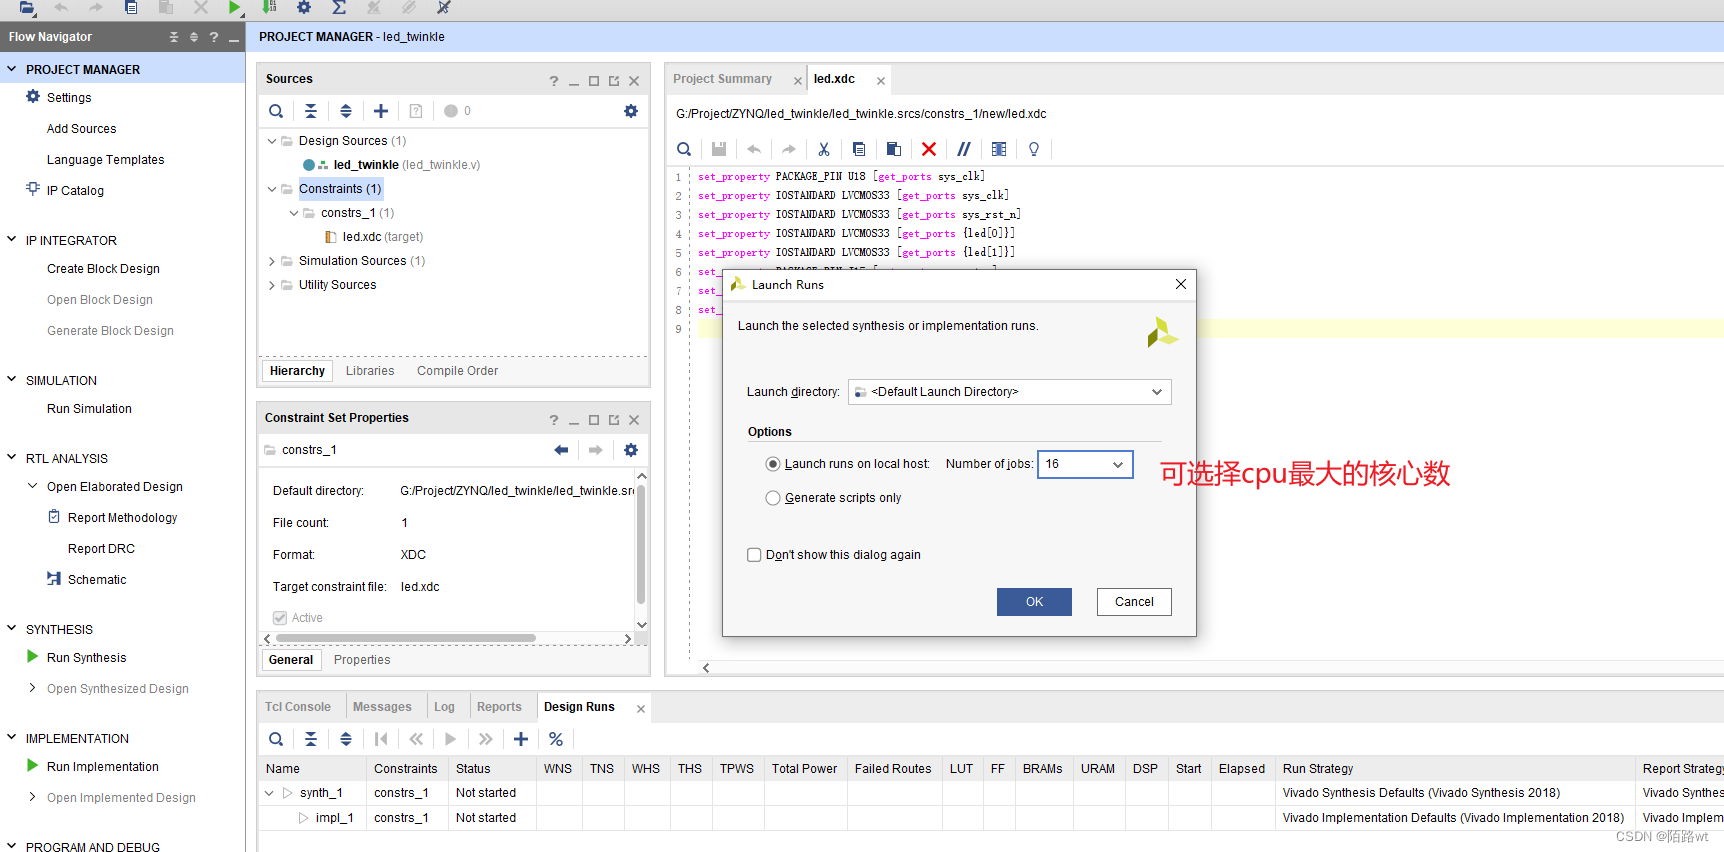Open Constraint Set Properties settings gear

coord(631,450)
